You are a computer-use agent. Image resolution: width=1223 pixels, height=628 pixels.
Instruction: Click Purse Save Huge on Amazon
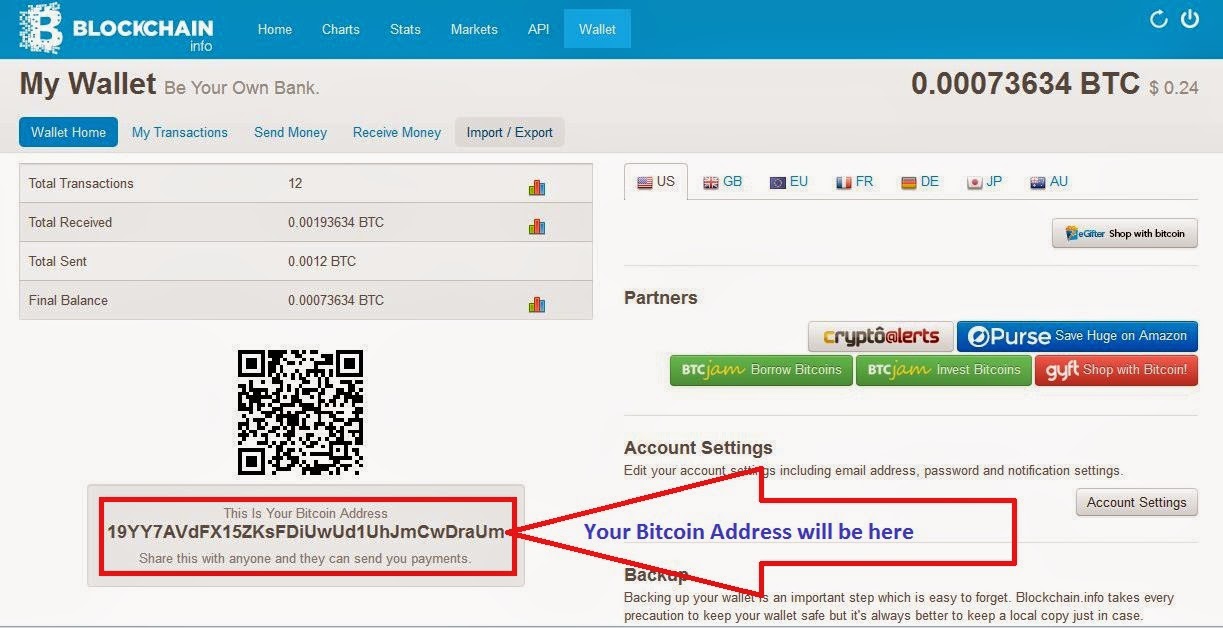pyautogui.click(x=1076, y=336)
